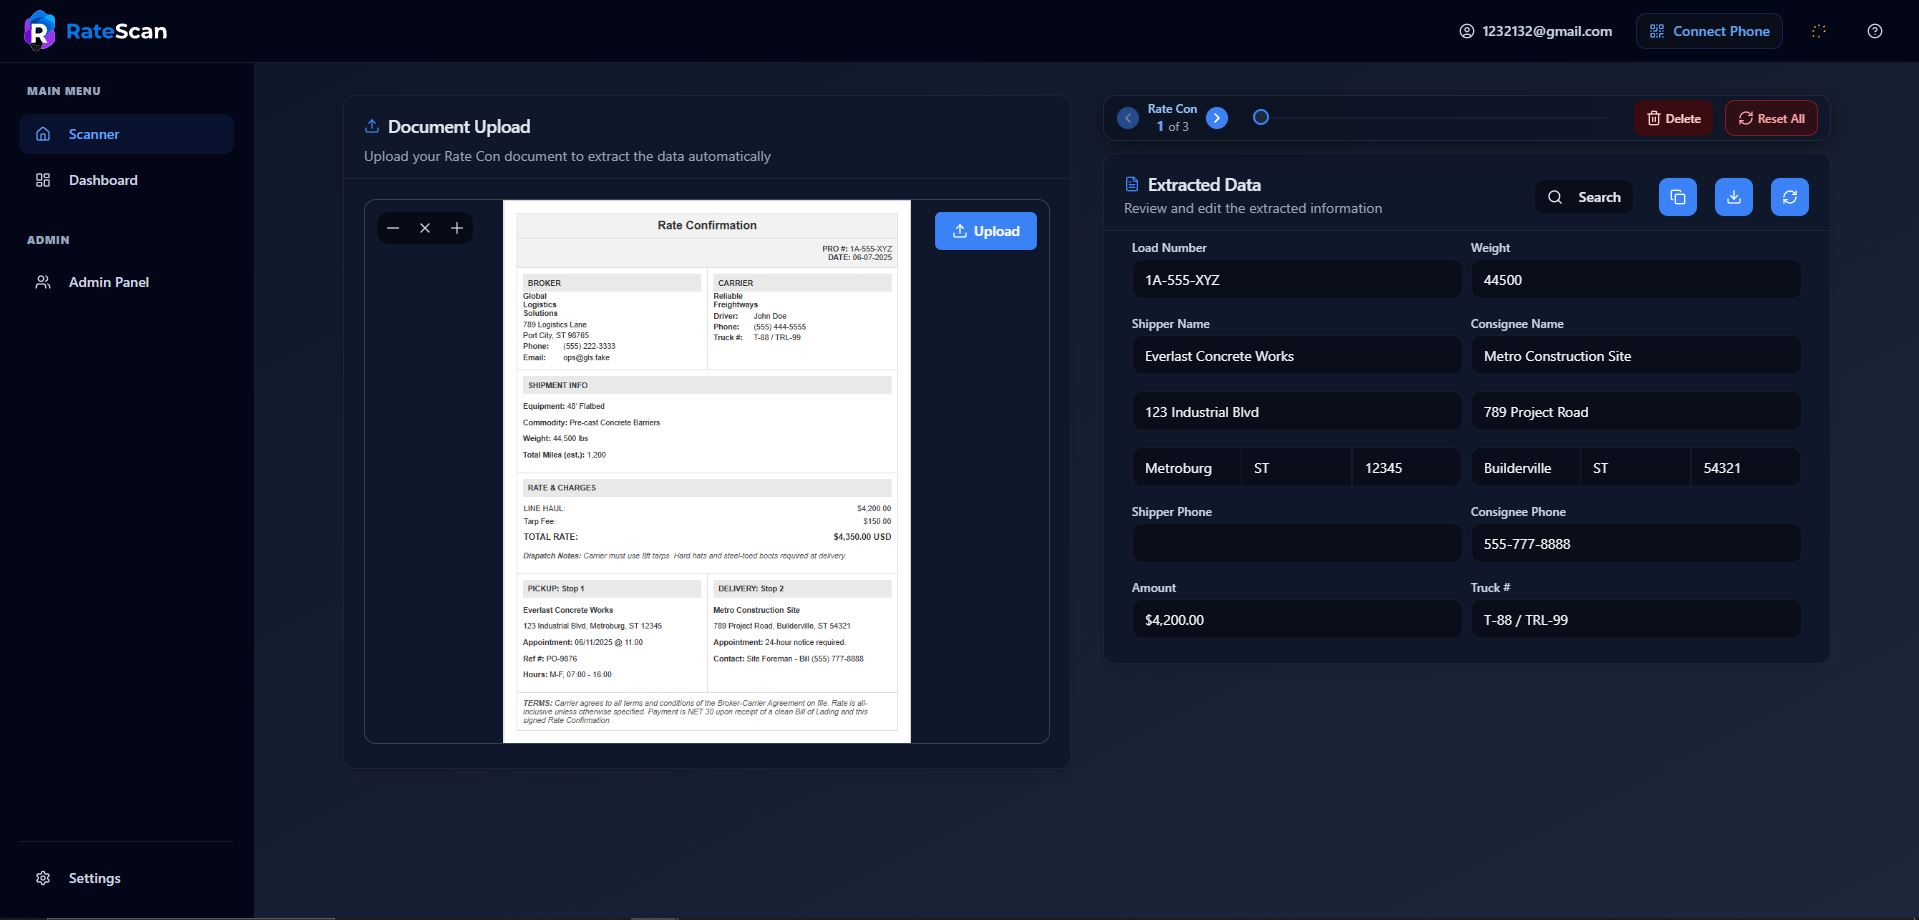Reset zoom with the X icon
The width and height of the screenshot is (1919, 920).
(x=425, y=228)
